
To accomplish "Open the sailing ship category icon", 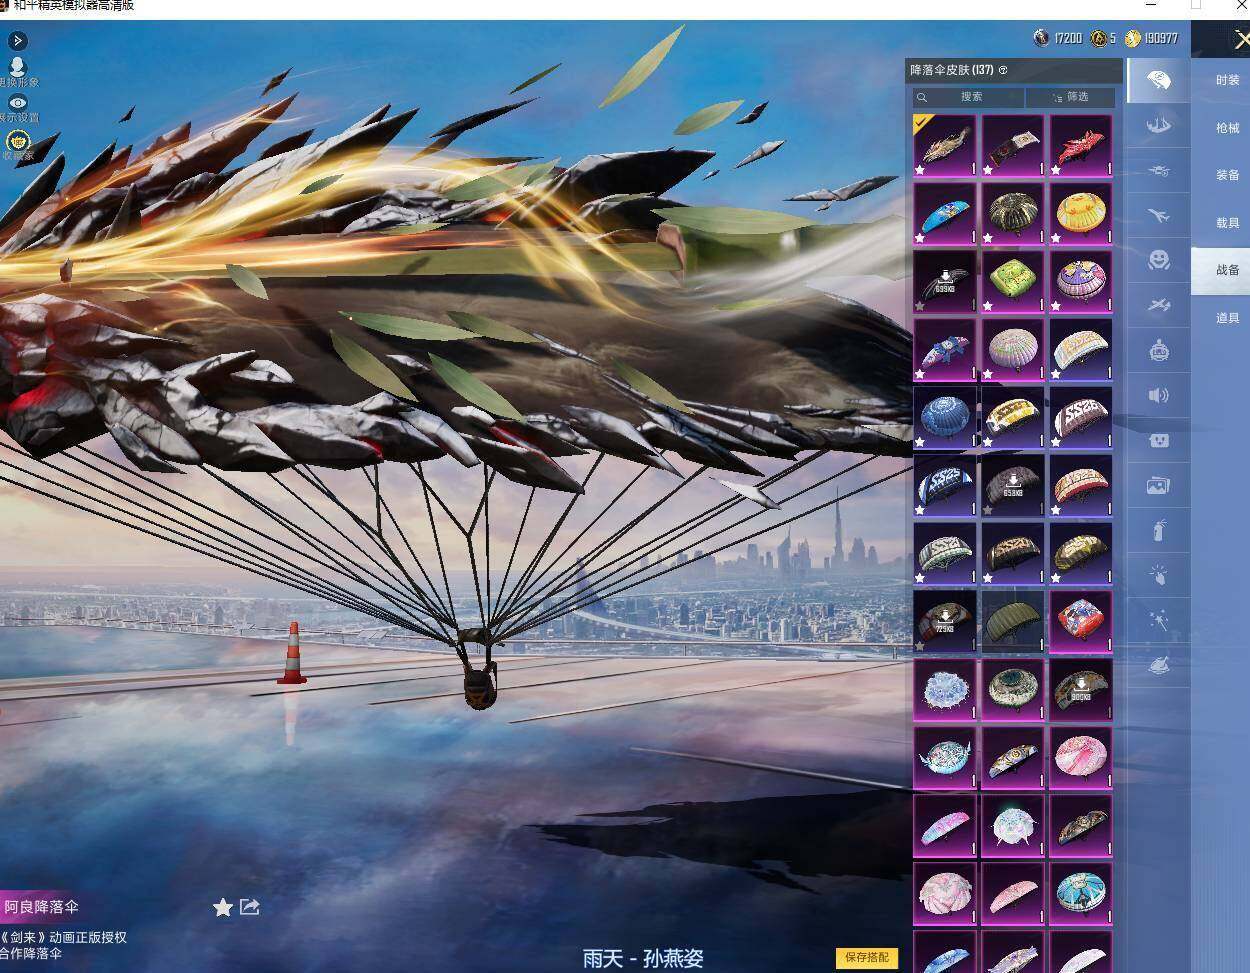I will click(x=1159, y=125).
